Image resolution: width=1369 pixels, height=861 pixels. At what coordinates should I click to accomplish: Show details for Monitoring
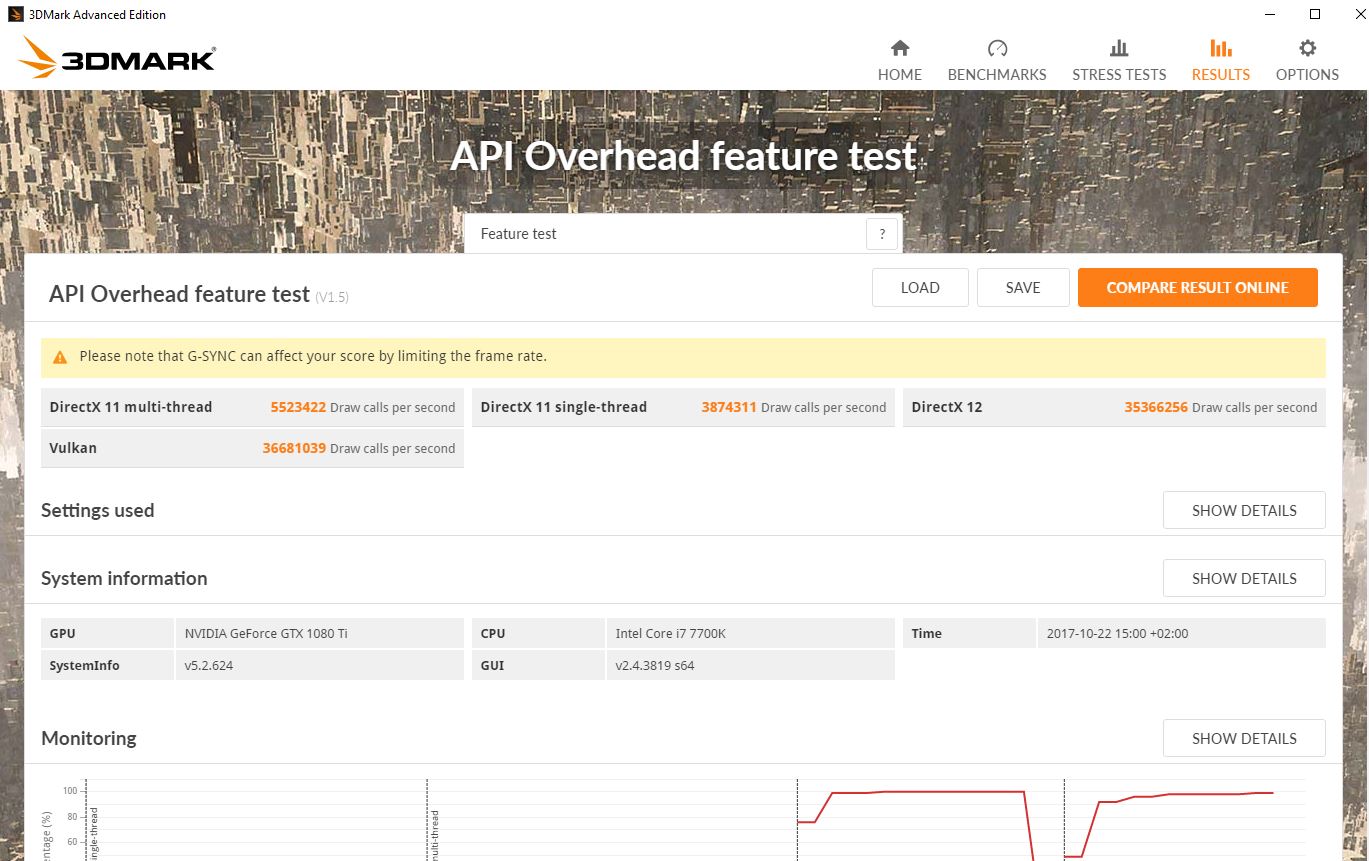[x=1244, y=738]
